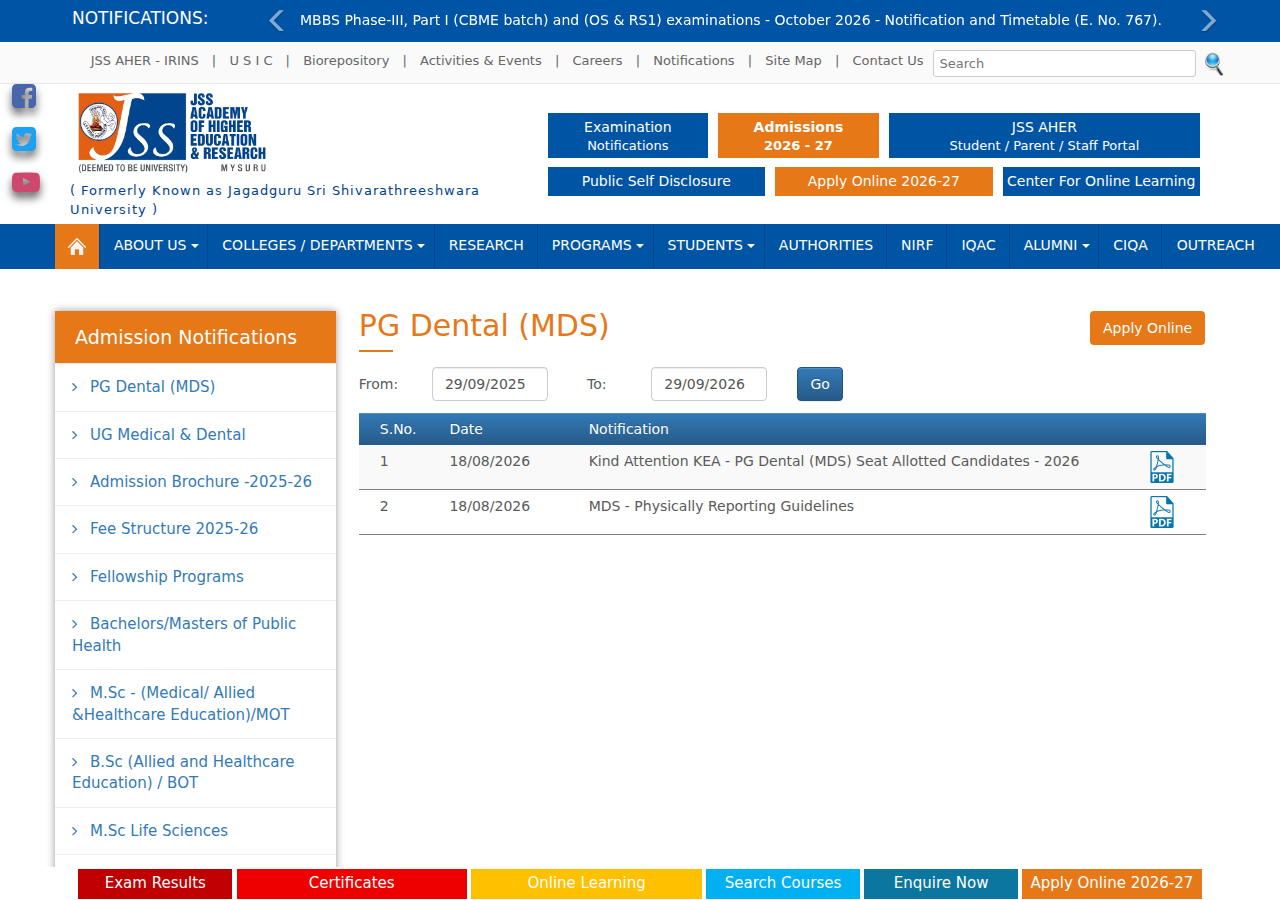Click the Enquire Now footer button
This screenshot has width=1280, height=900.
941,884
